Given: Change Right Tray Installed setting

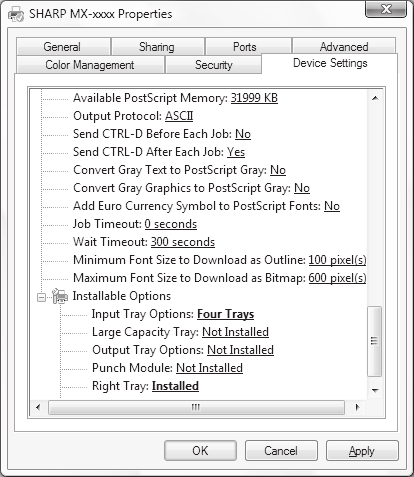Looking at the screenshot, I should pyautogui.click(x=175, y=386).
